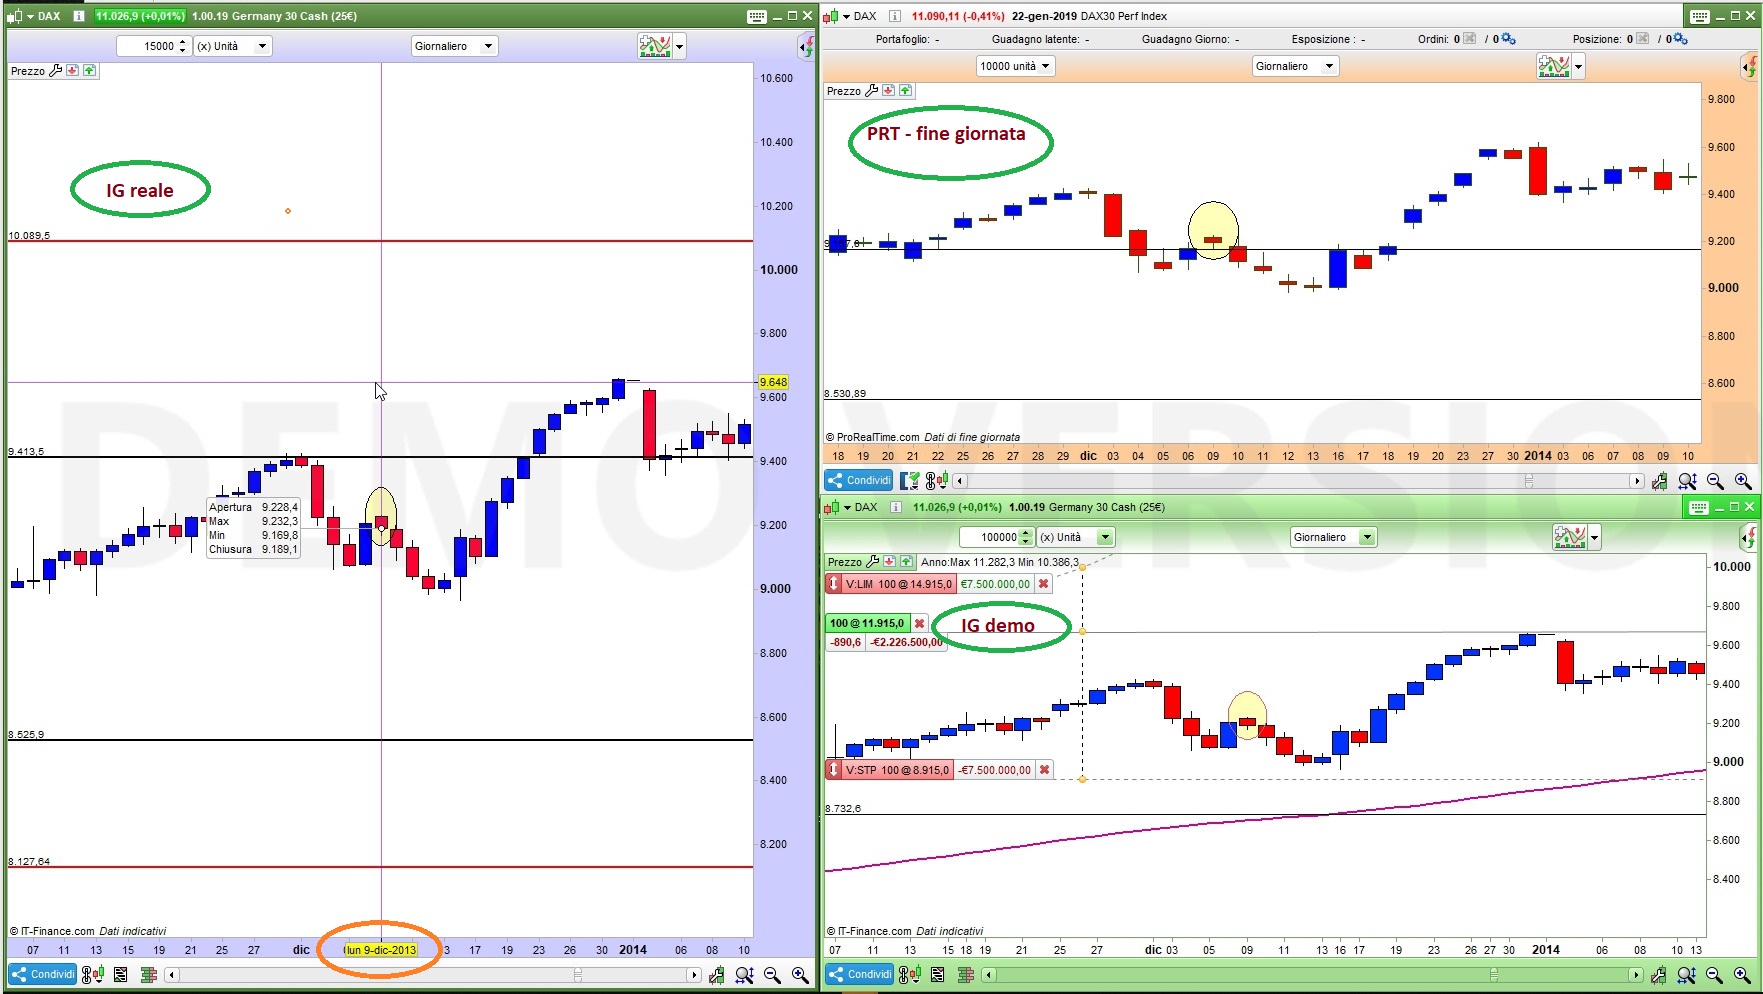Toggle green up-arrow beside Prezzo in PRT chart

pyautogui.click(x=906, y=91)
